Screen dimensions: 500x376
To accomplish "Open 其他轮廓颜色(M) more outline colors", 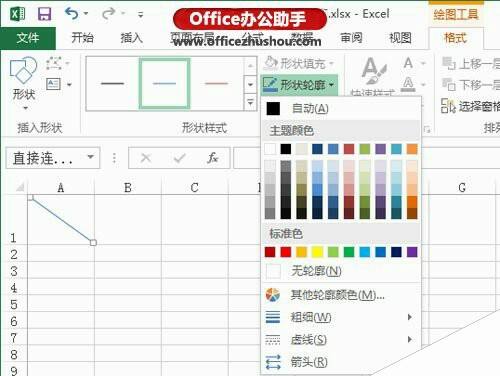I will tap(341, 295).
